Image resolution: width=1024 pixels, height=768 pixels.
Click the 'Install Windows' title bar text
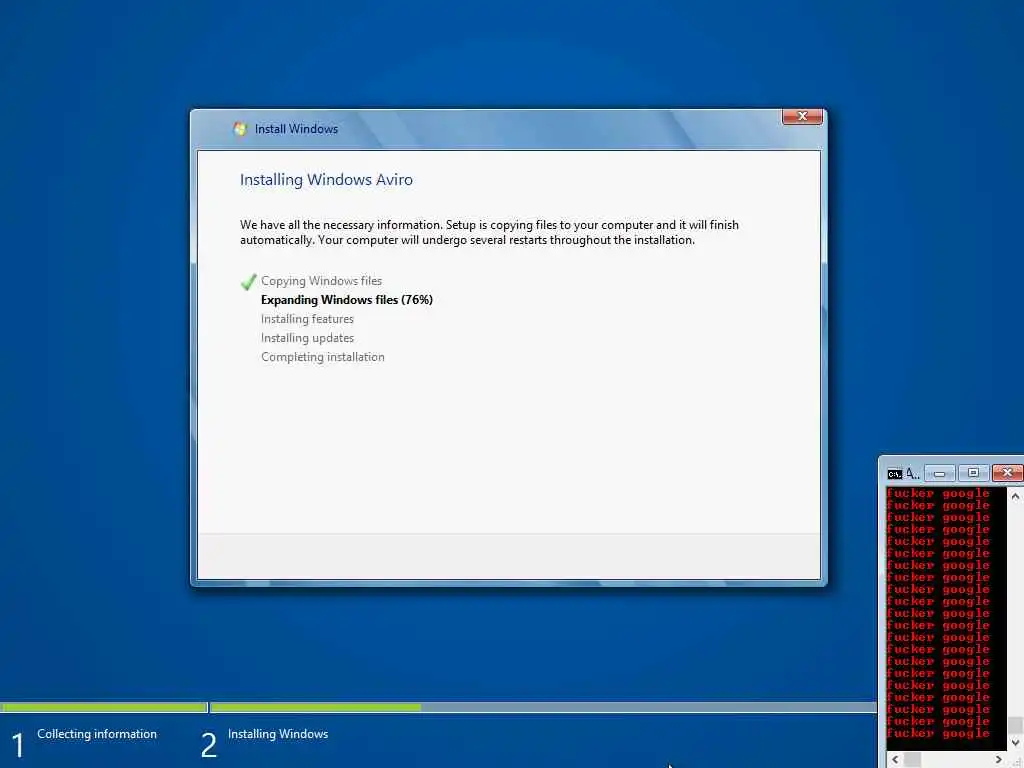pyautogui.click(x=296, y=129)
